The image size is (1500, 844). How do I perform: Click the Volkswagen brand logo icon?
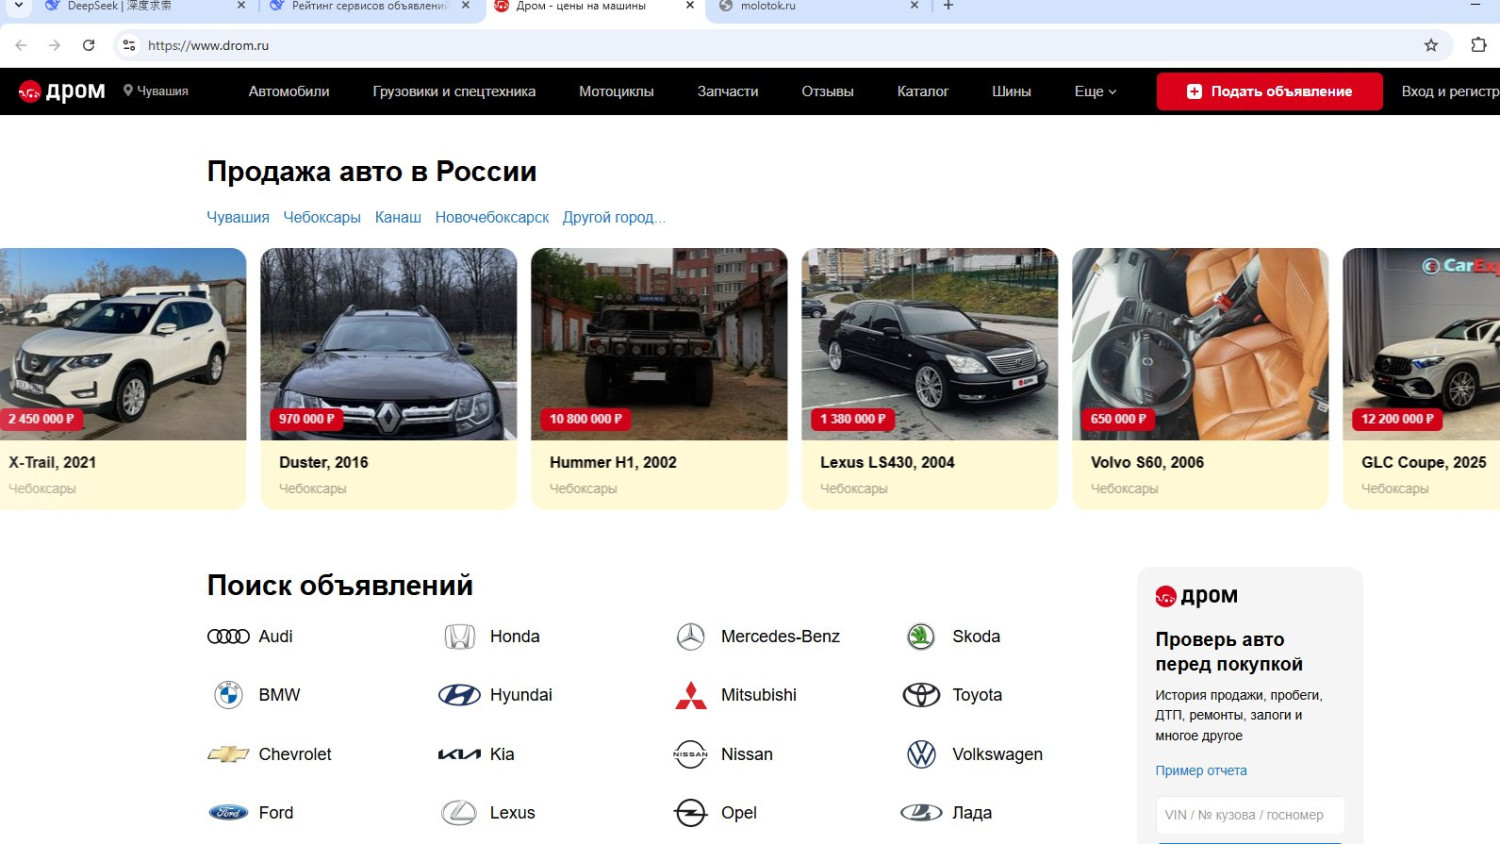pos(921,754)
